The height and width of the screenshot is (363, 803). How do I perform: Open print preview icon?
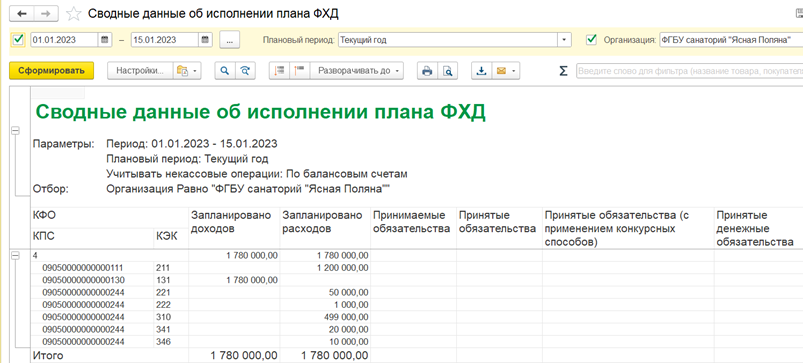pyautogui.click(x=448, y=71)
